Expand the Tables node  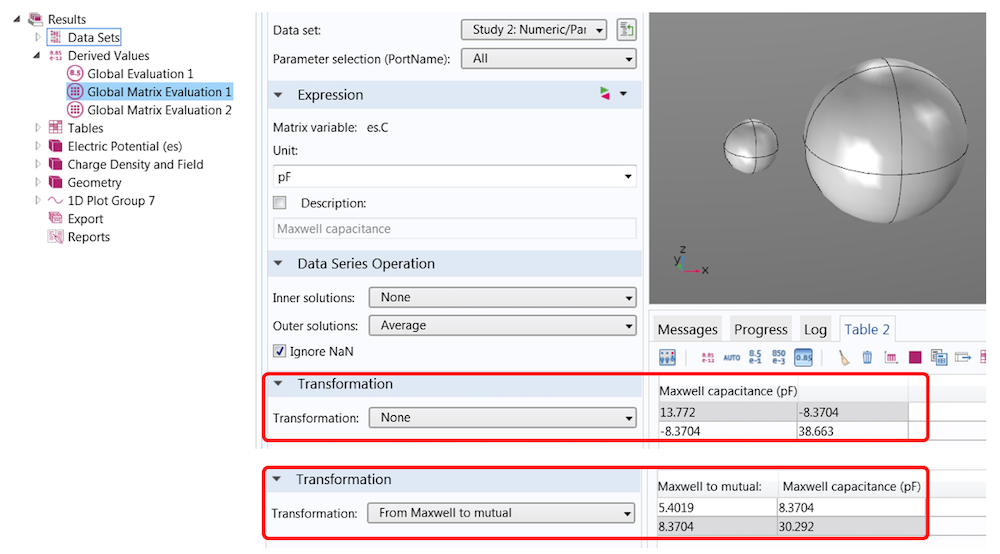click(x=37, y=128)
